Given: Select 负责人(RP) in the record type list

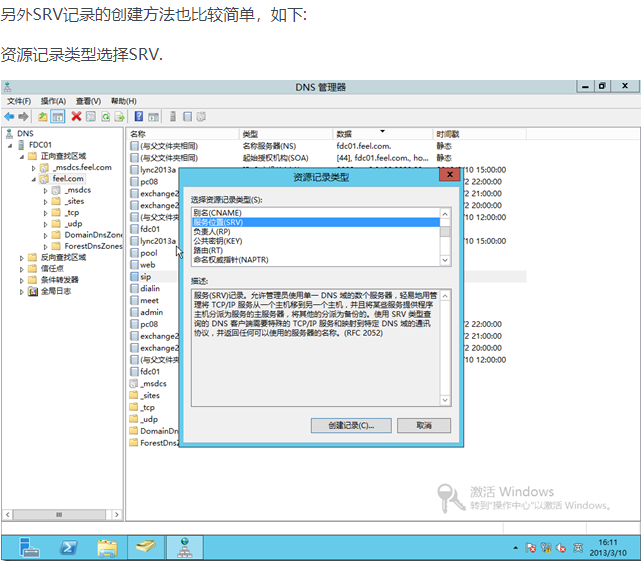Looking at the screenshot, I should pos(316,231).
